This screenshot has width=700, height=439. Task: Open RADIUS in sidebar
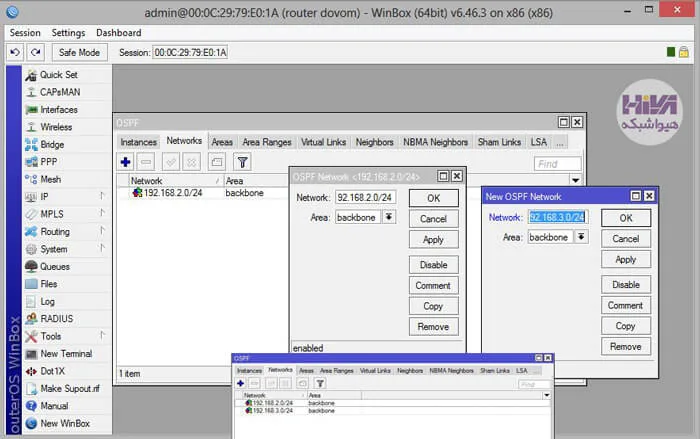tap(67, 318)
